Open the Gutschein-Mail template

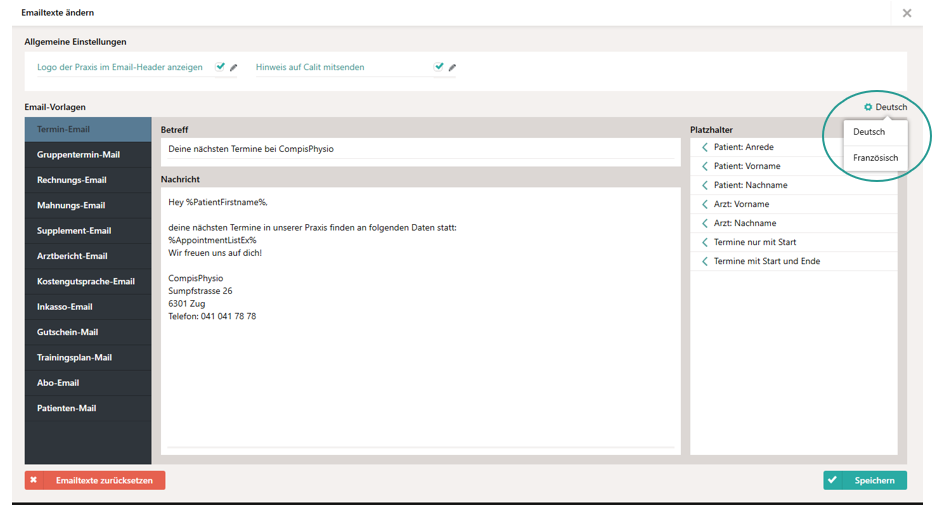click(x=88, y=332)
